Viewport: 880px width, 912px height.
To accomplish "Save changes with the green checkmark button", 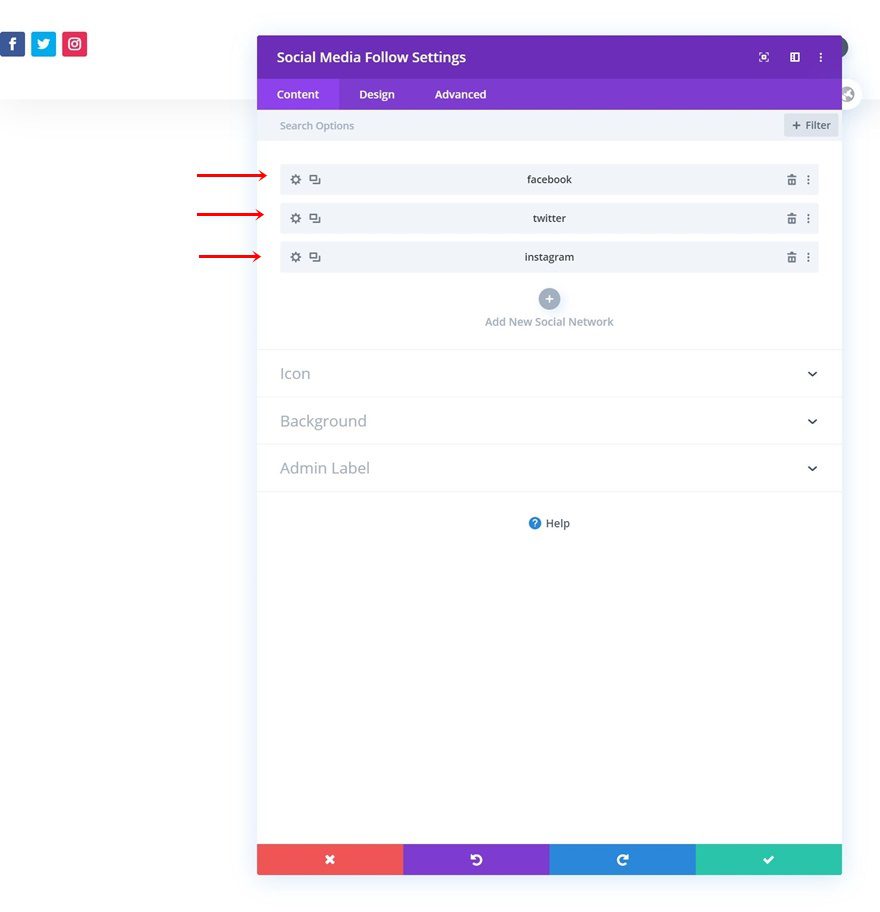I will tap(768, 859).
